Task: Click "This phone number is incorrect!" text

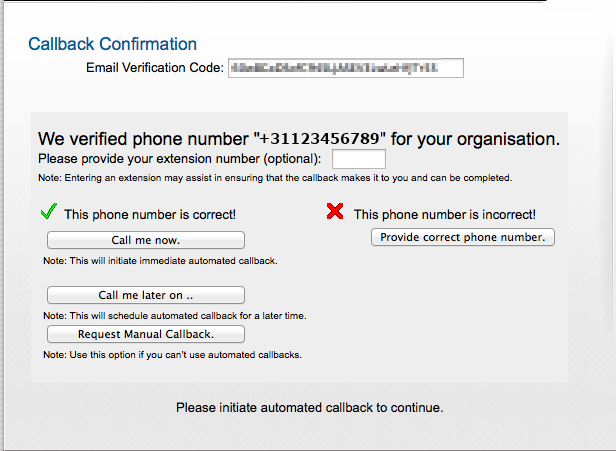Action: (445, 214)
